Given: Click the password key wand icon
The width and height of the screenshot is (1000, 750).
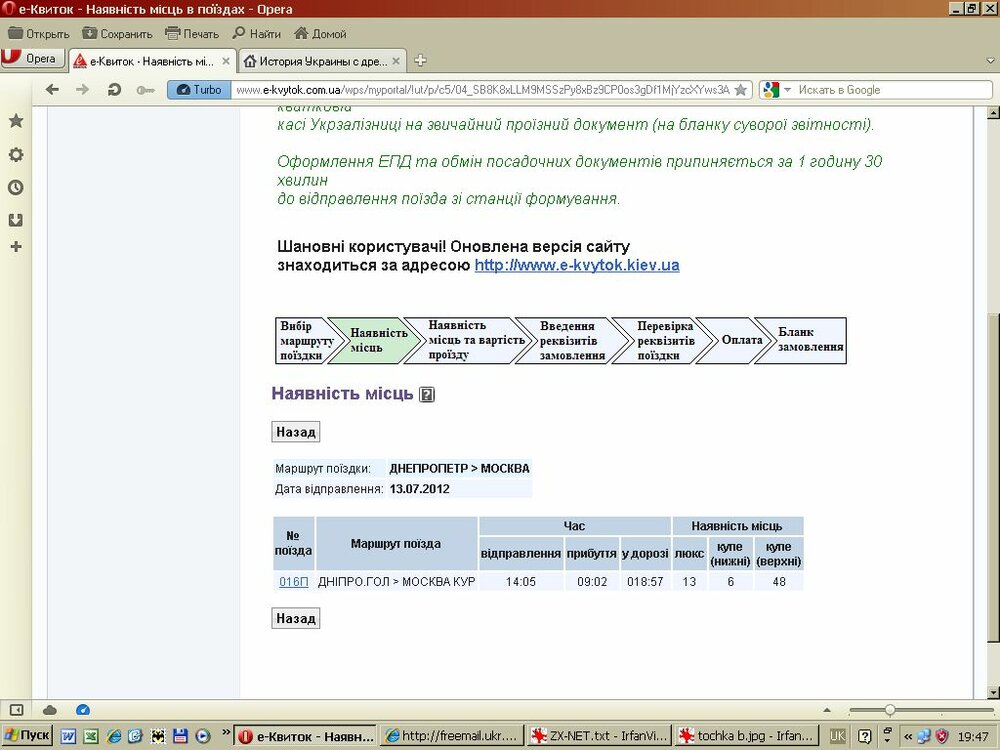Looking at the screenshot, I should coord(145,90).
